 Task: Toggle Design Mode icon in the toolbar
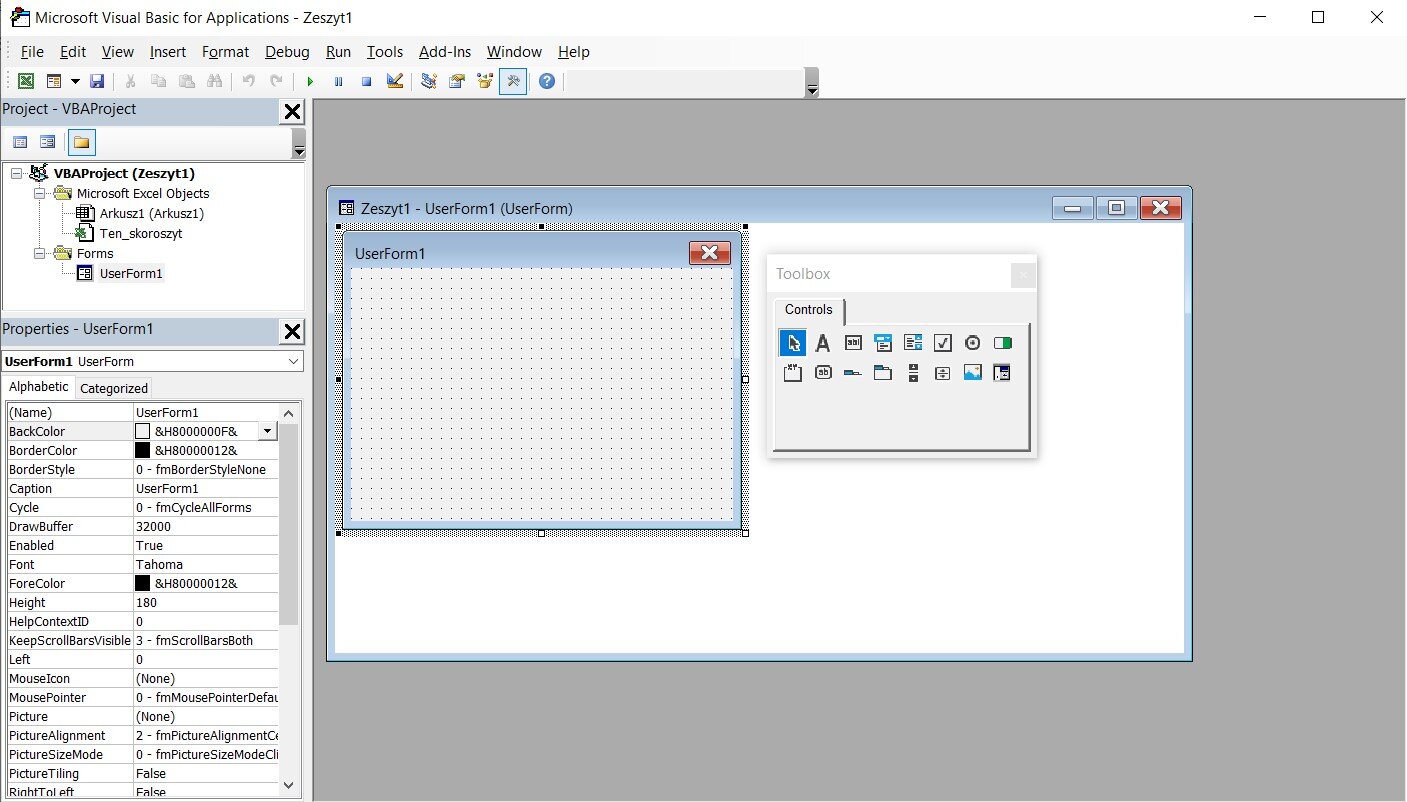tap(394, 81)
